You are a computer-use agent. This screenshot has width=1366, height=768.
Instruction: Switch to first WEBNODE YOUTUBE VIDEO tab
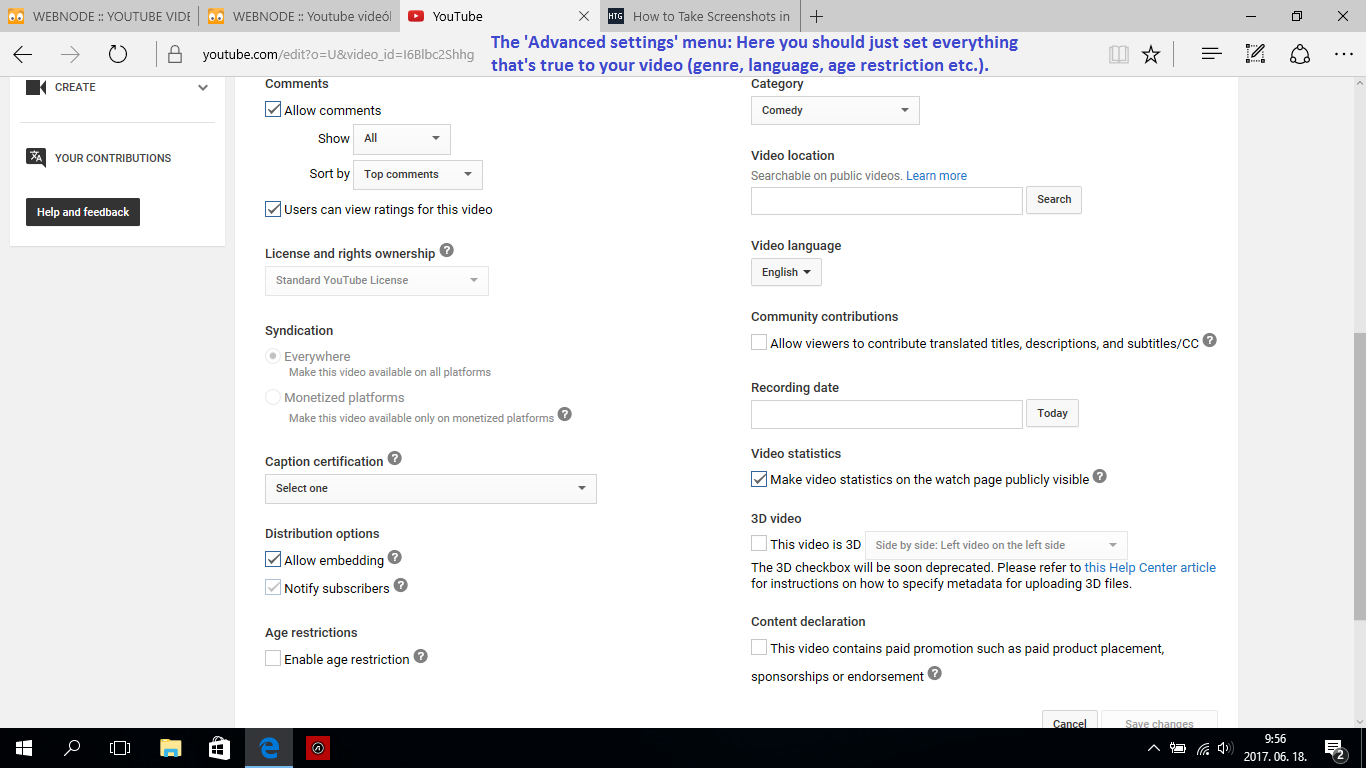click(x=98, y=16)
